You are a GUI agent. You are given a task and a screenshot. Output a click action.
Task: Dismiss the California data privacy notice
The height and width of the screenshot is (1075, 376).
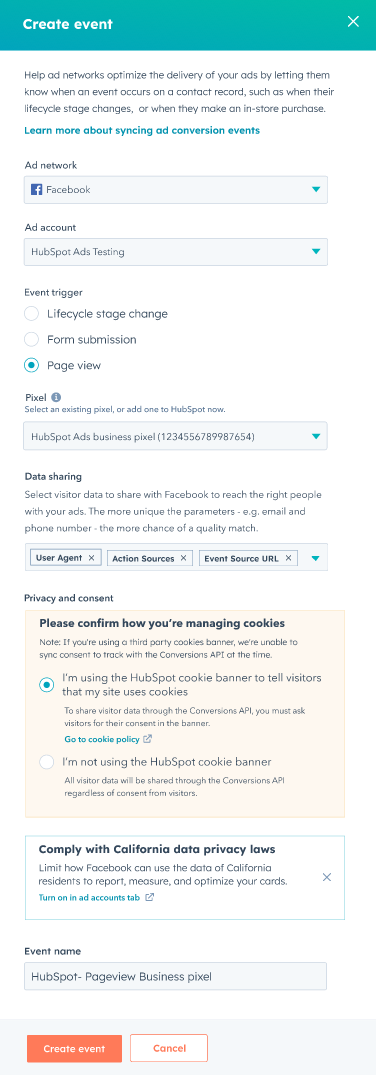click(x=327, y=877)
